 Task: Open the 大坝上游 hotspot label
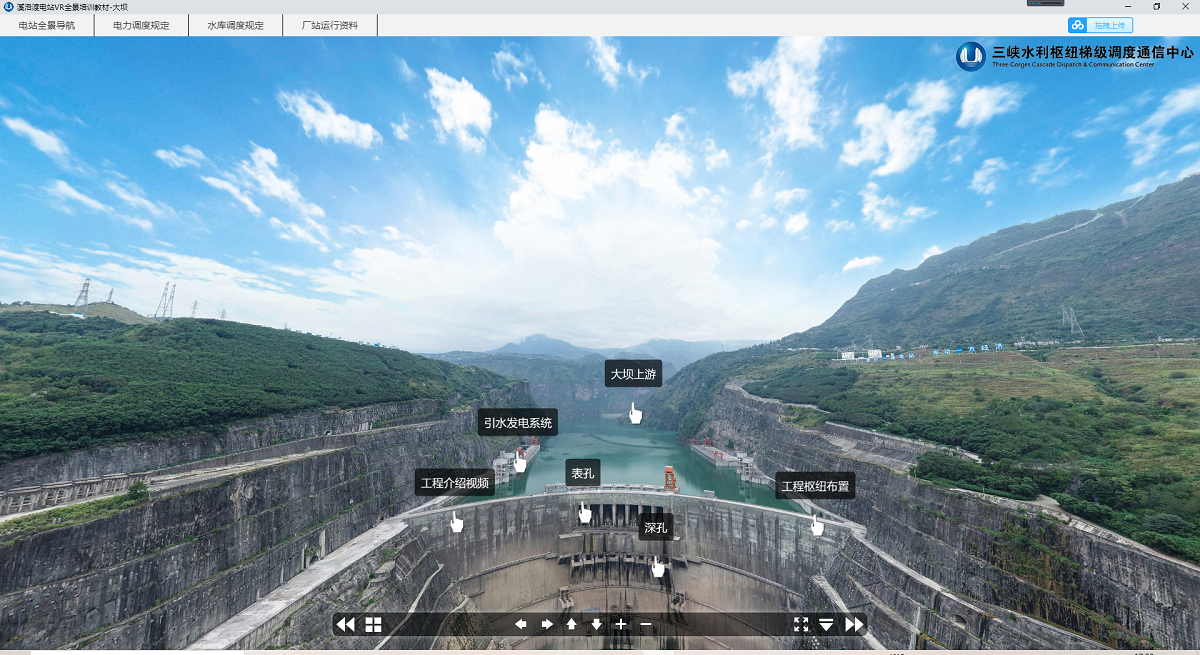click(633, 374)
